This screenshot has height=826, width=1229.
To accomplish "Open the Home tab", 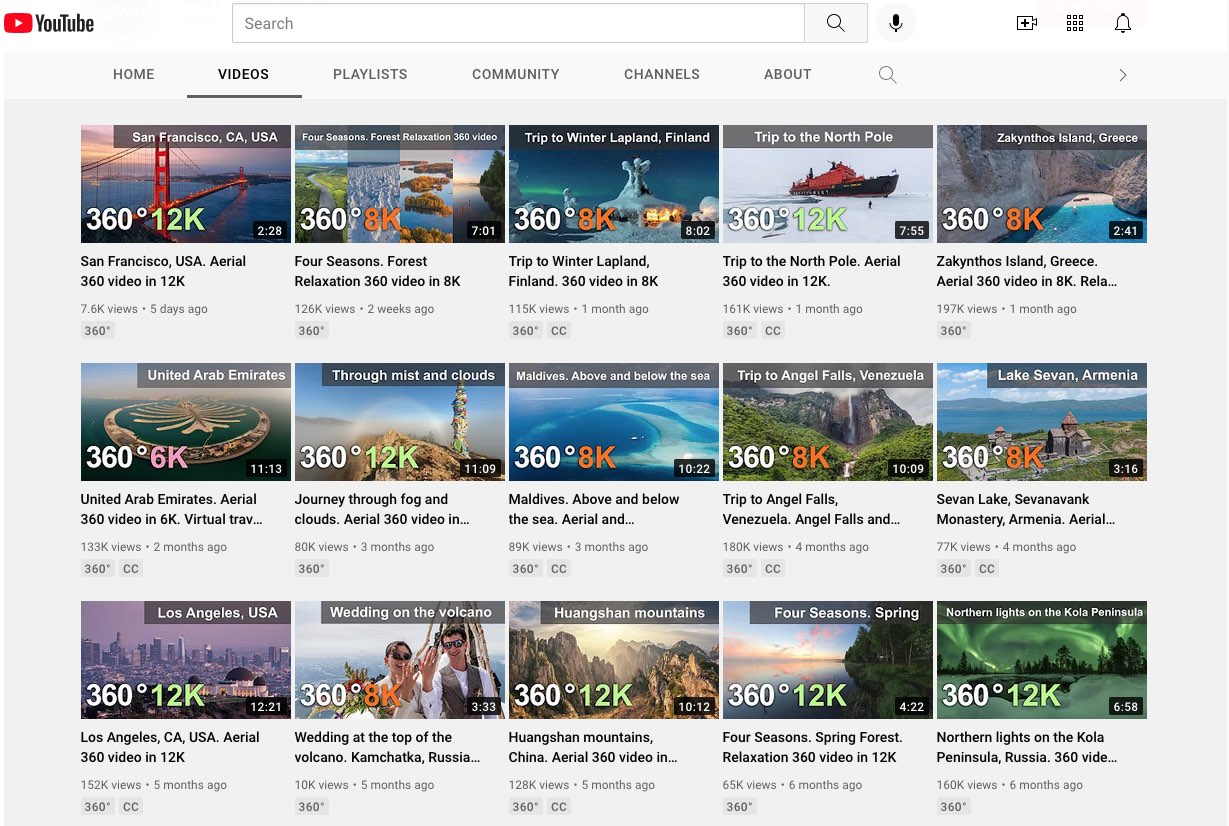I will [134, 74].
